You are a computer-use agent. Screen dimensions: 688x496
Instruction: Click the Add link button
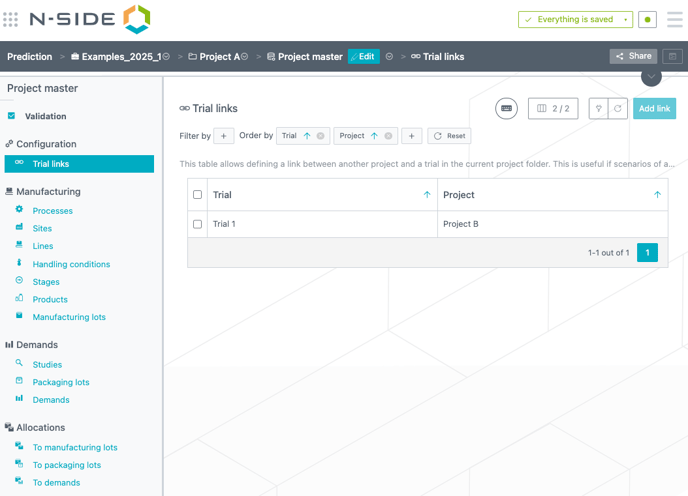(654, 108)
